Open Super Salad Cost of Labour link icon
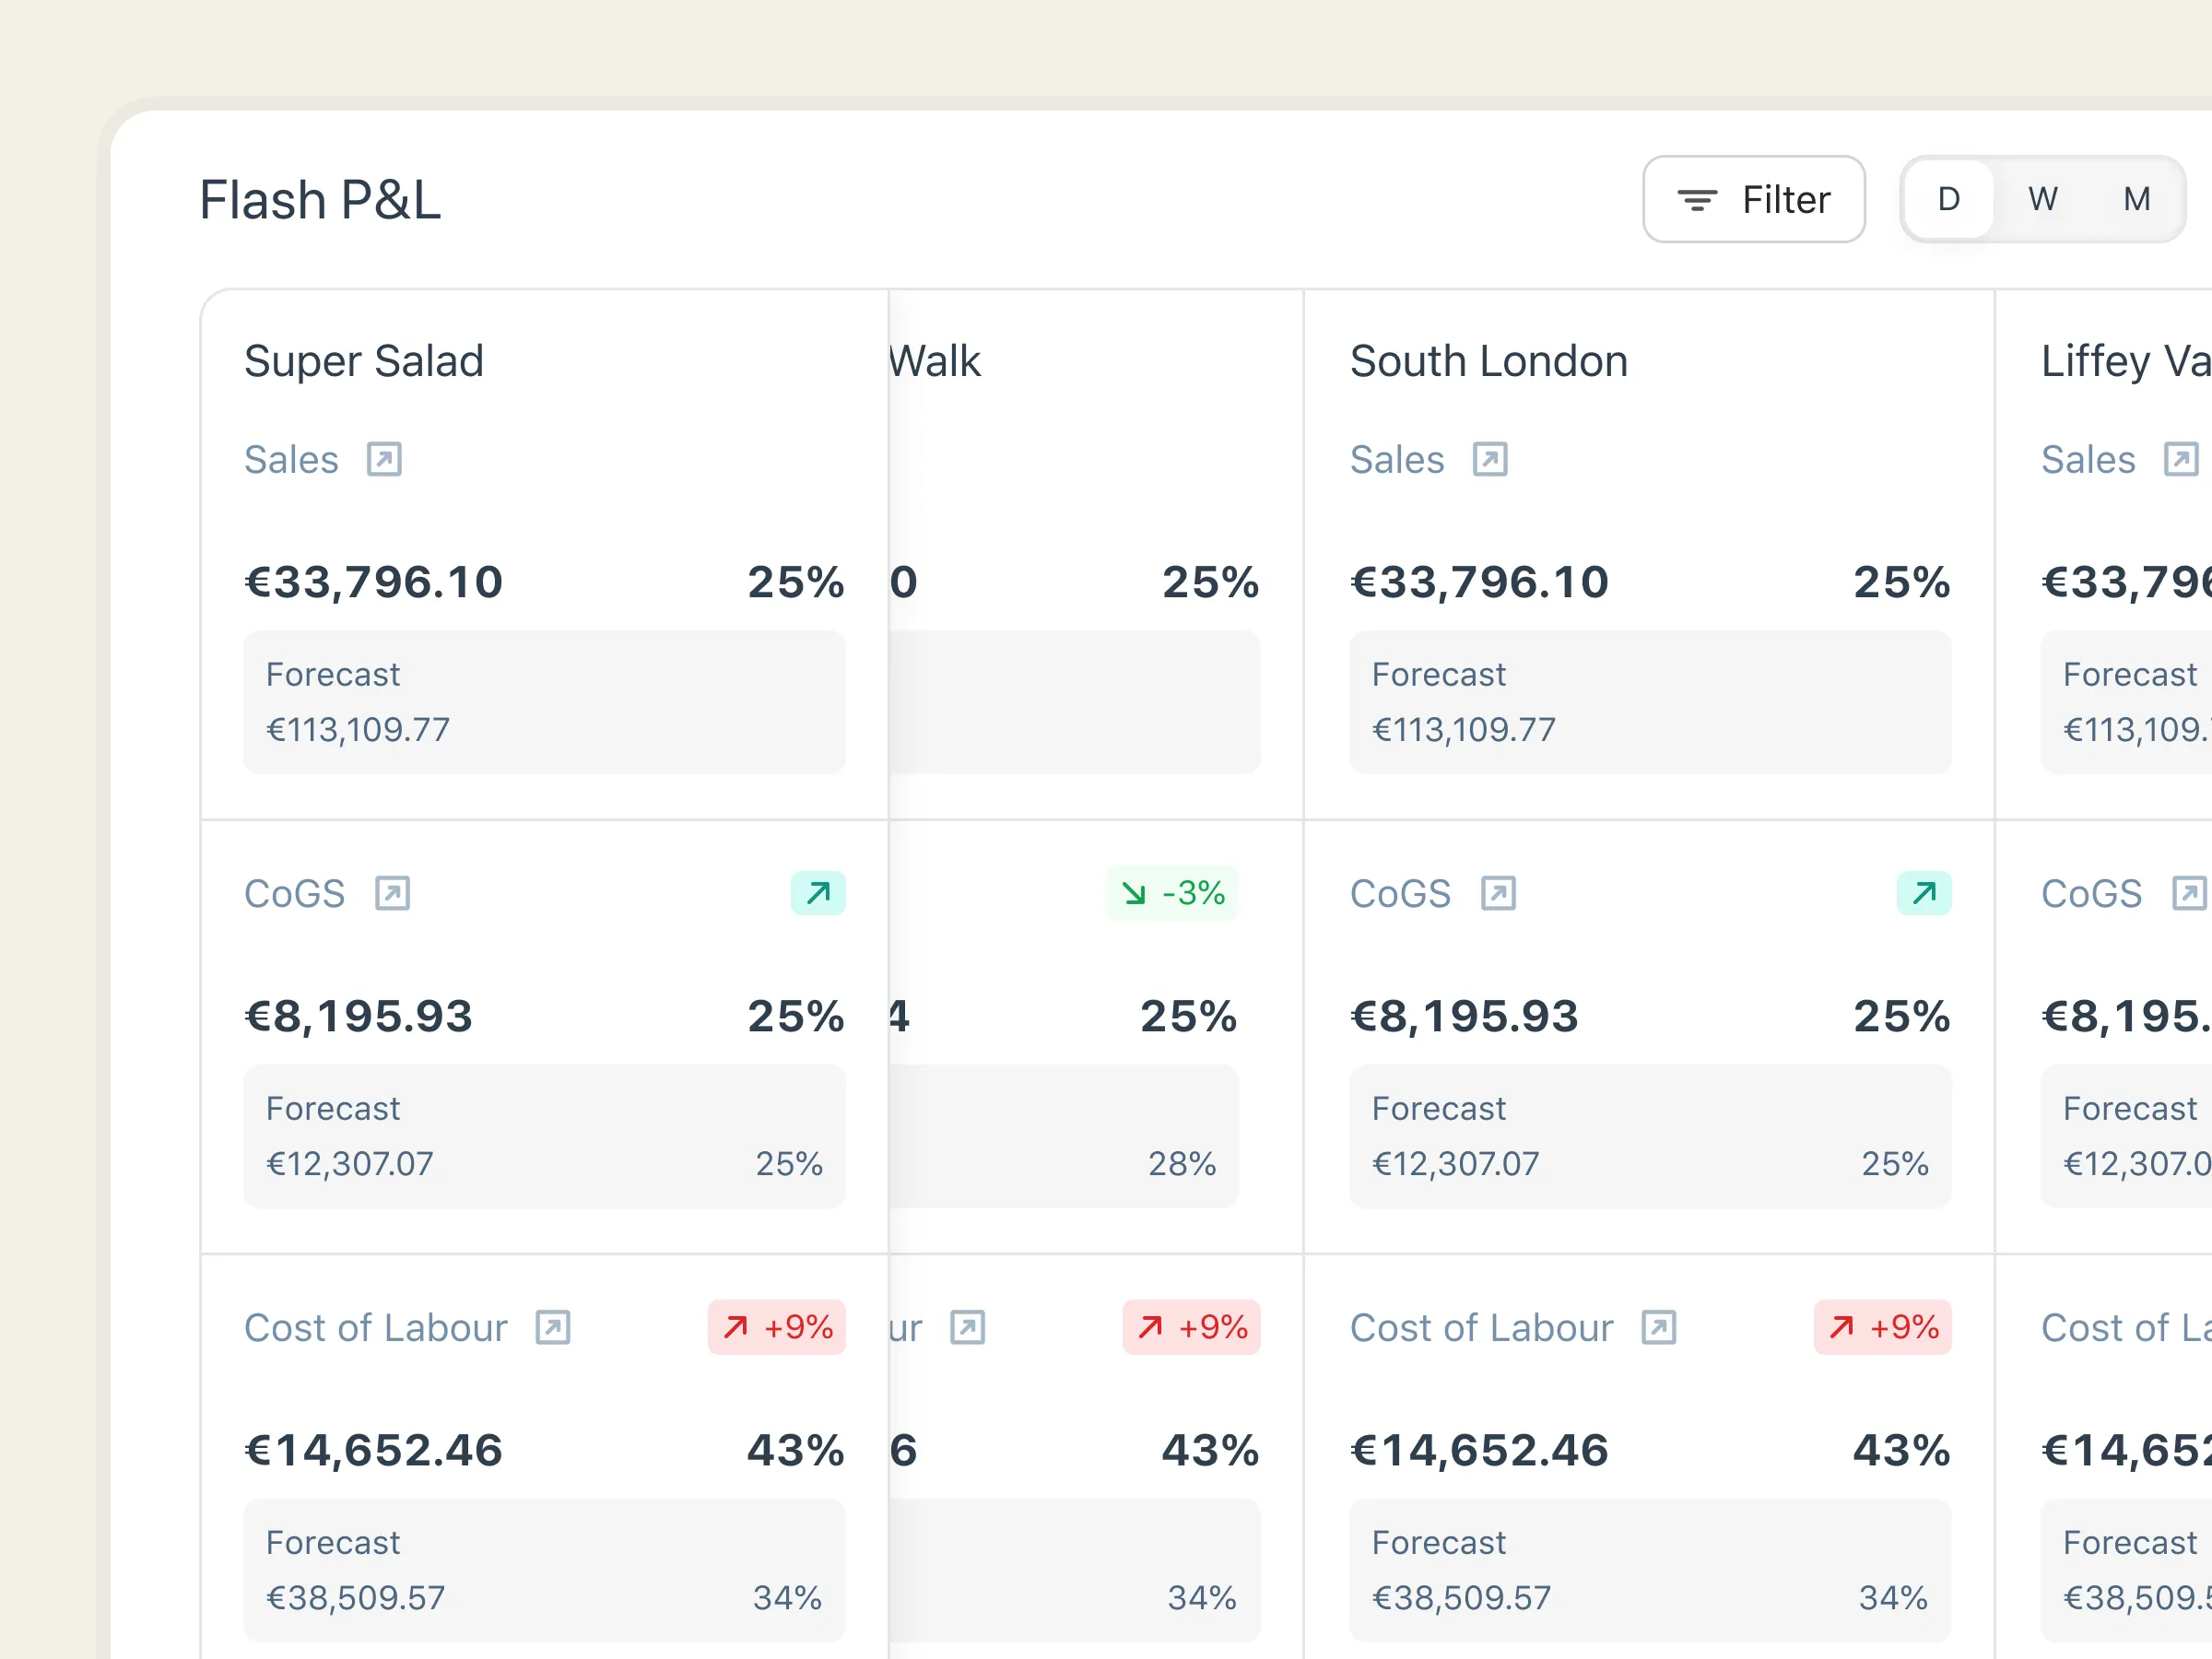 (x=553, y=1328)
